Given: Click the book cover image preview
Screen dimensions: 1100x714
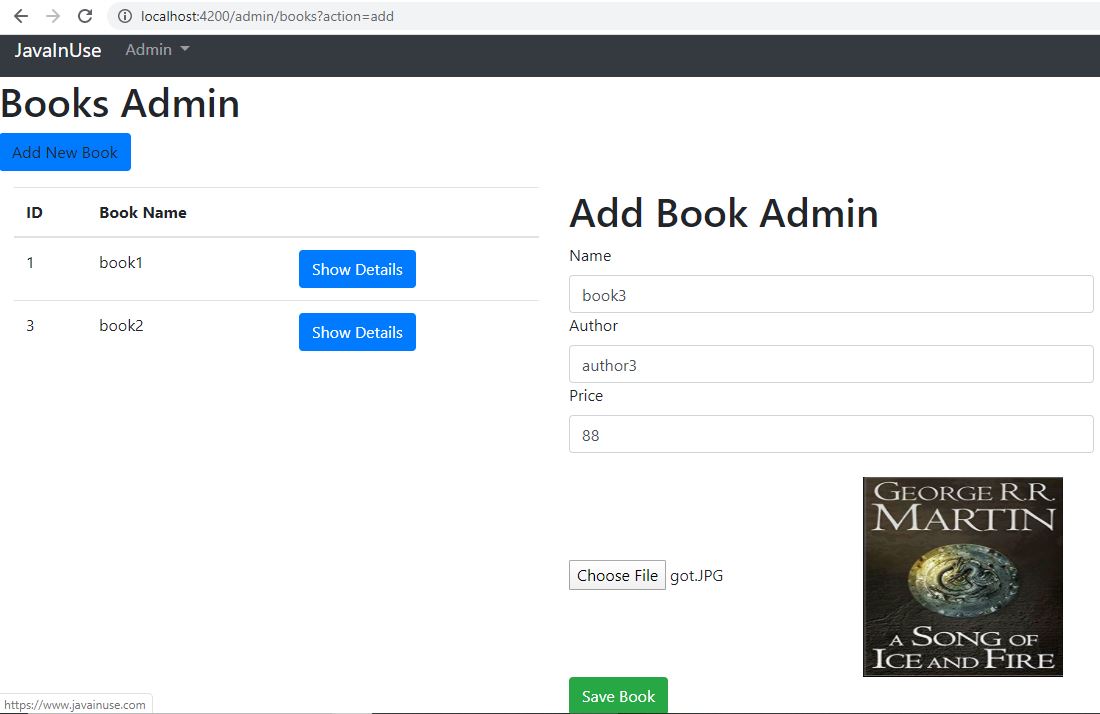Looking at the screenshot, I should click(962, 577).
